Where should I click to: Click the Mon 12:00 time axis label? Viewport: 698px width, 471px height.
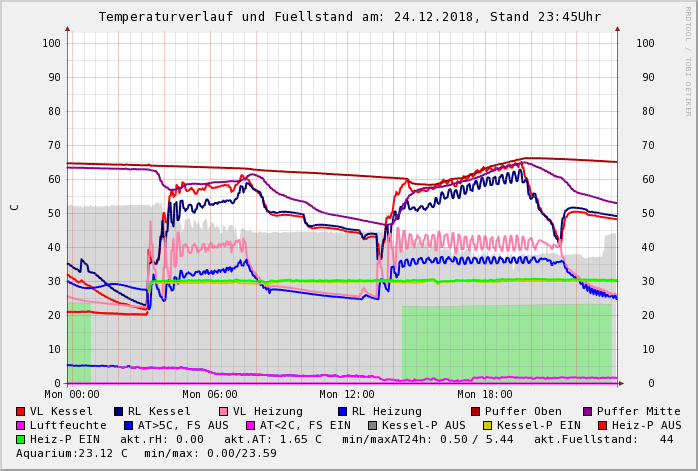347,395
